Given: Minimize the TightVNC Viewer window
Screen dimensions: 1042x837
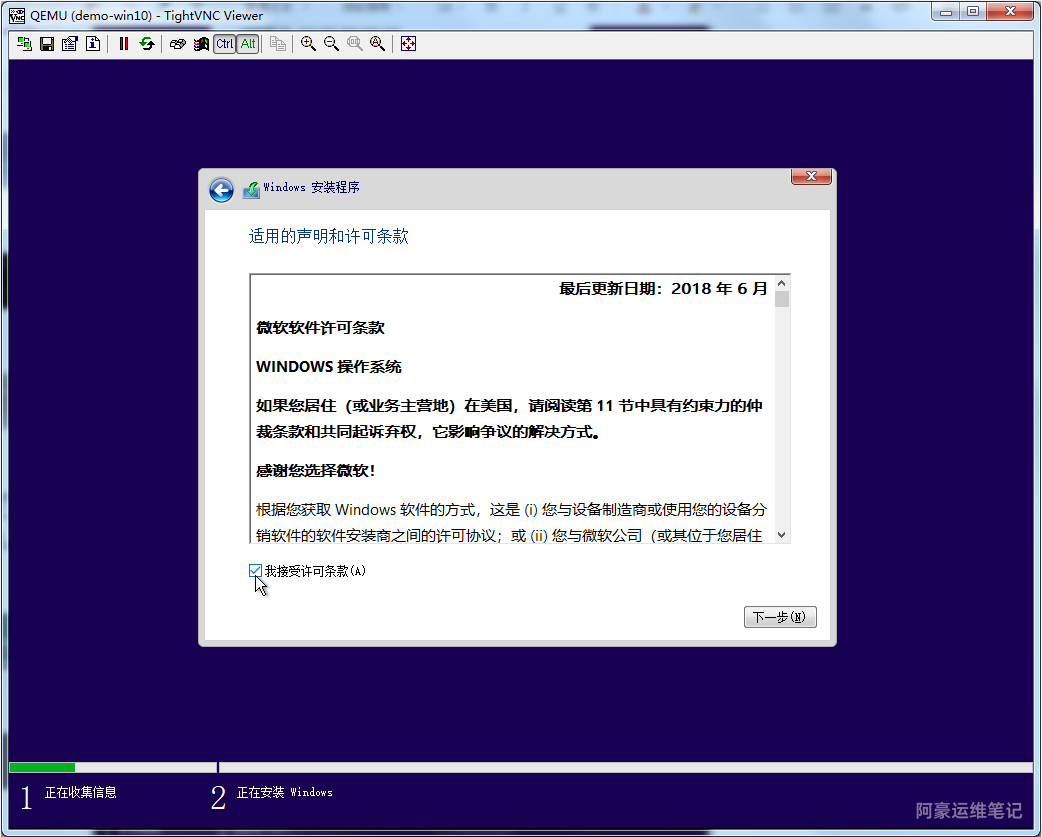Looking at the screenshot, I should click(946, 11).
